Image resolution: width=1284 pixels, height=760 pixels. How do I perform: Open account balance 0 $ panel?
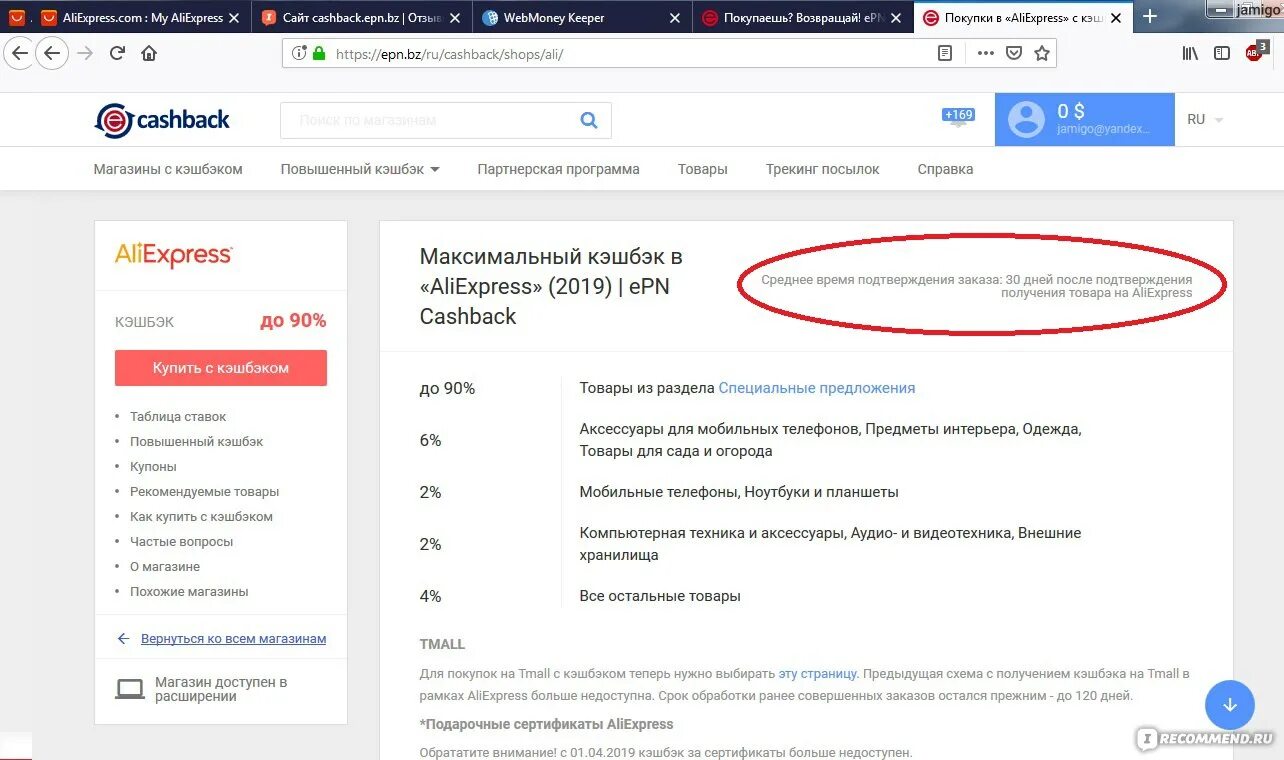point(1084,120)
